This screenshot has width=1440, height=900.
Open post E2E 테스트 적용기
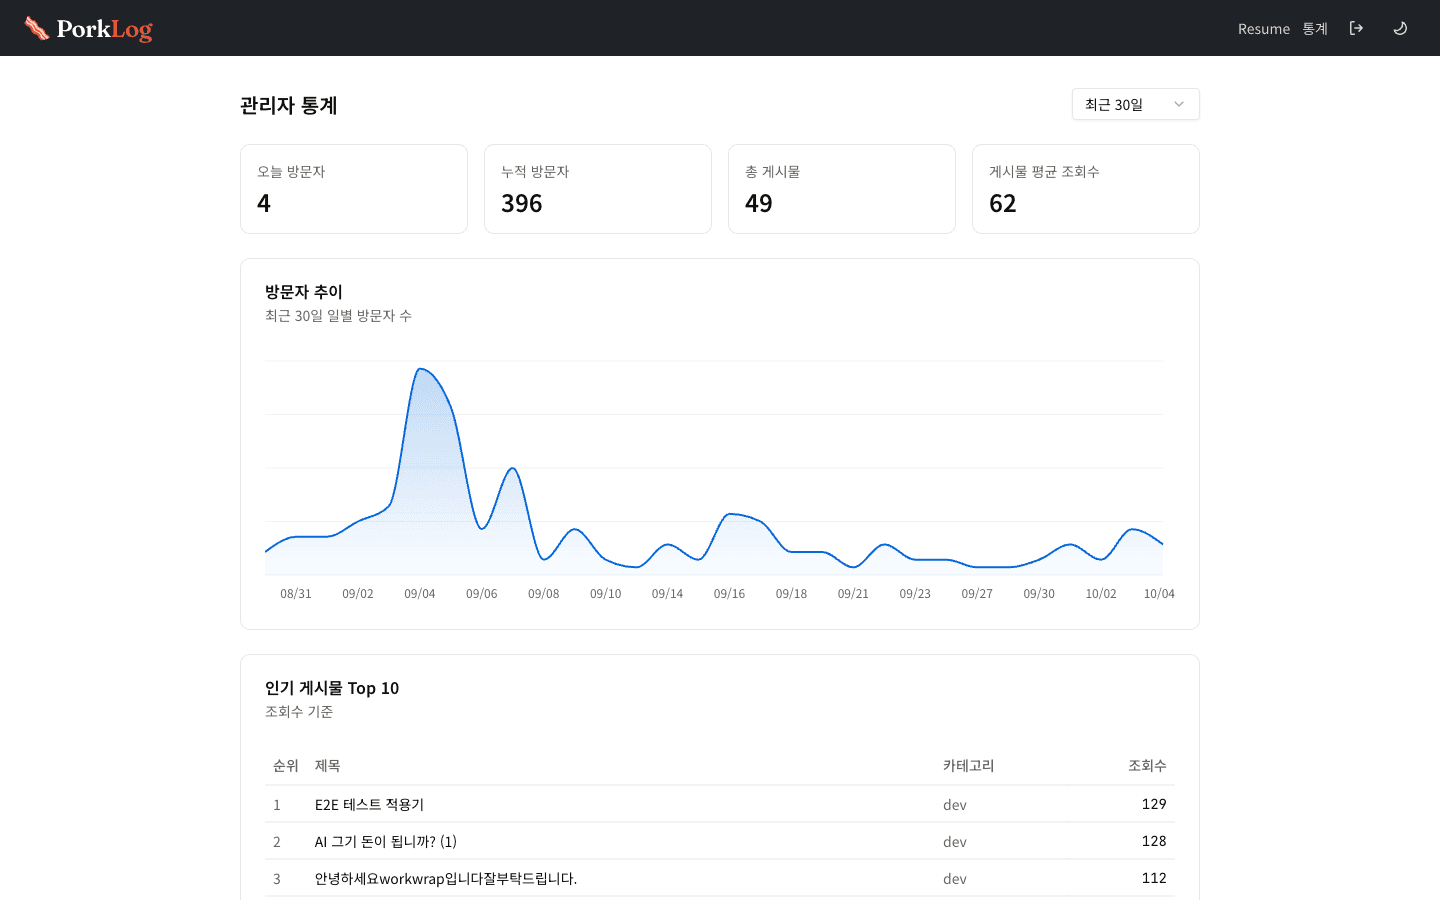pos(369,804)
